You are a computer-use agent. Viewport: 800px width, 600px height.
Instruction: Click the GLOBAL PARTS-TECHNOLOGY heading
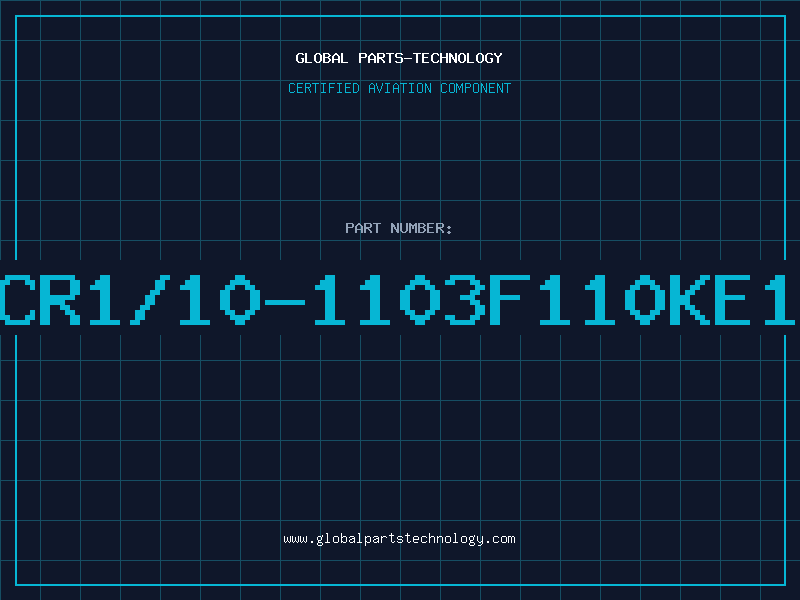click(399, 58)
